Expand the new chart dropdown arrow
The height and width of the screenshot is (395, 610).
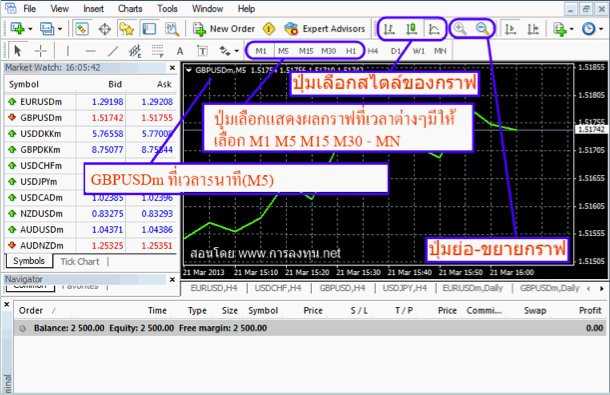30,29
